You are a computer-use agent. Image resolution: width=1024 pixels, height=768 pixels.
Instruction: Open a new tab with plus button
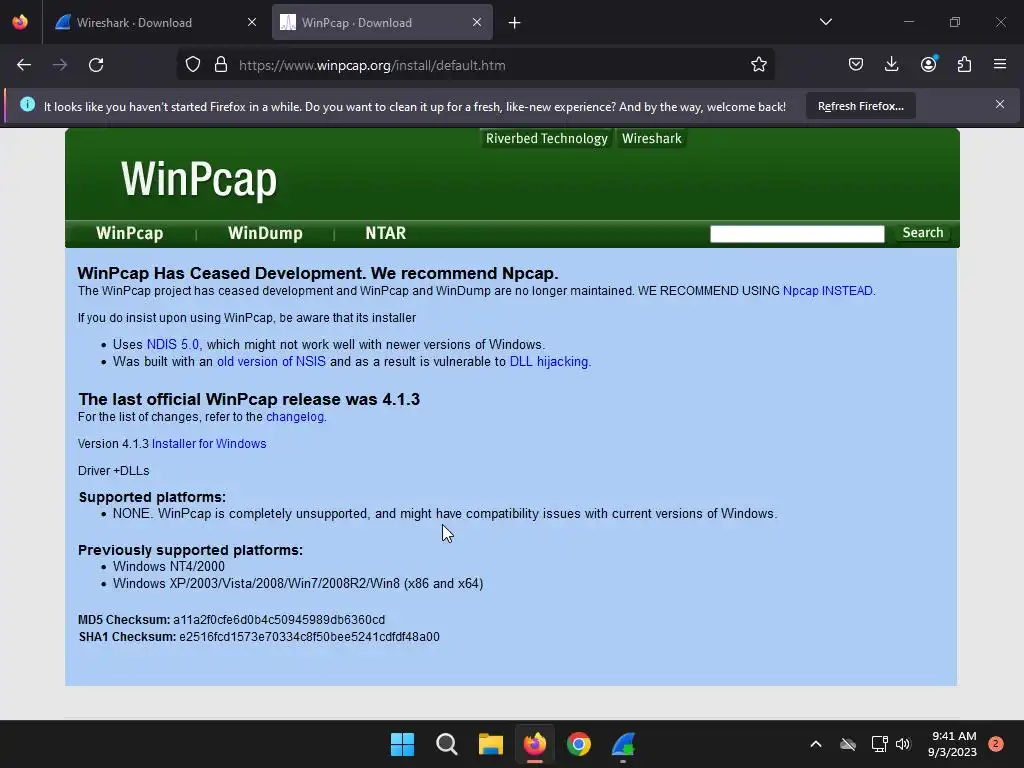click(x=515, y=23)
